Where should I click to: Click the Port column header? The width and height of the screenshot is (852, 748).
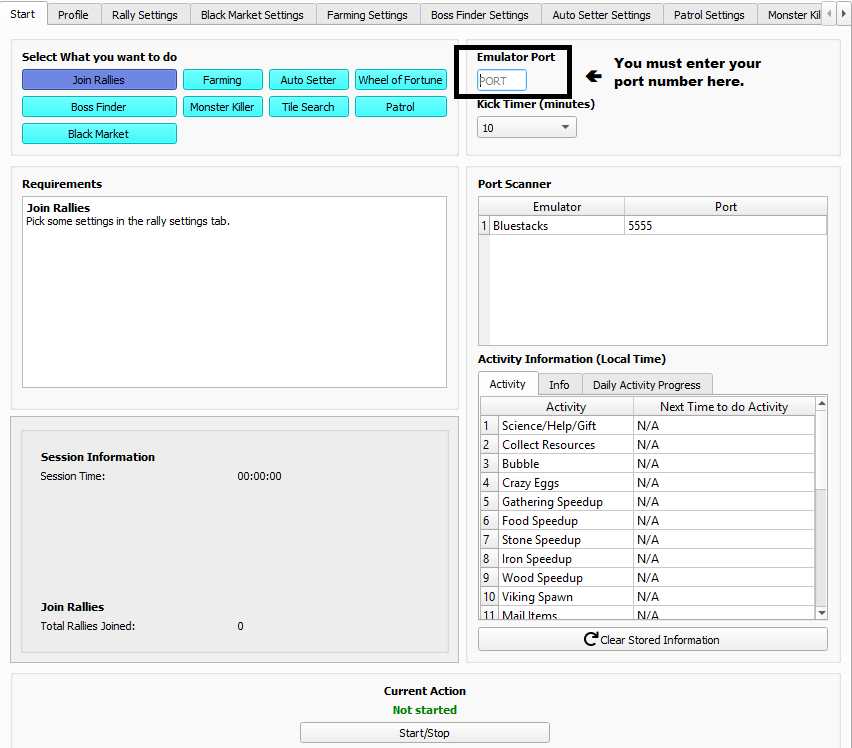(725, 206)
